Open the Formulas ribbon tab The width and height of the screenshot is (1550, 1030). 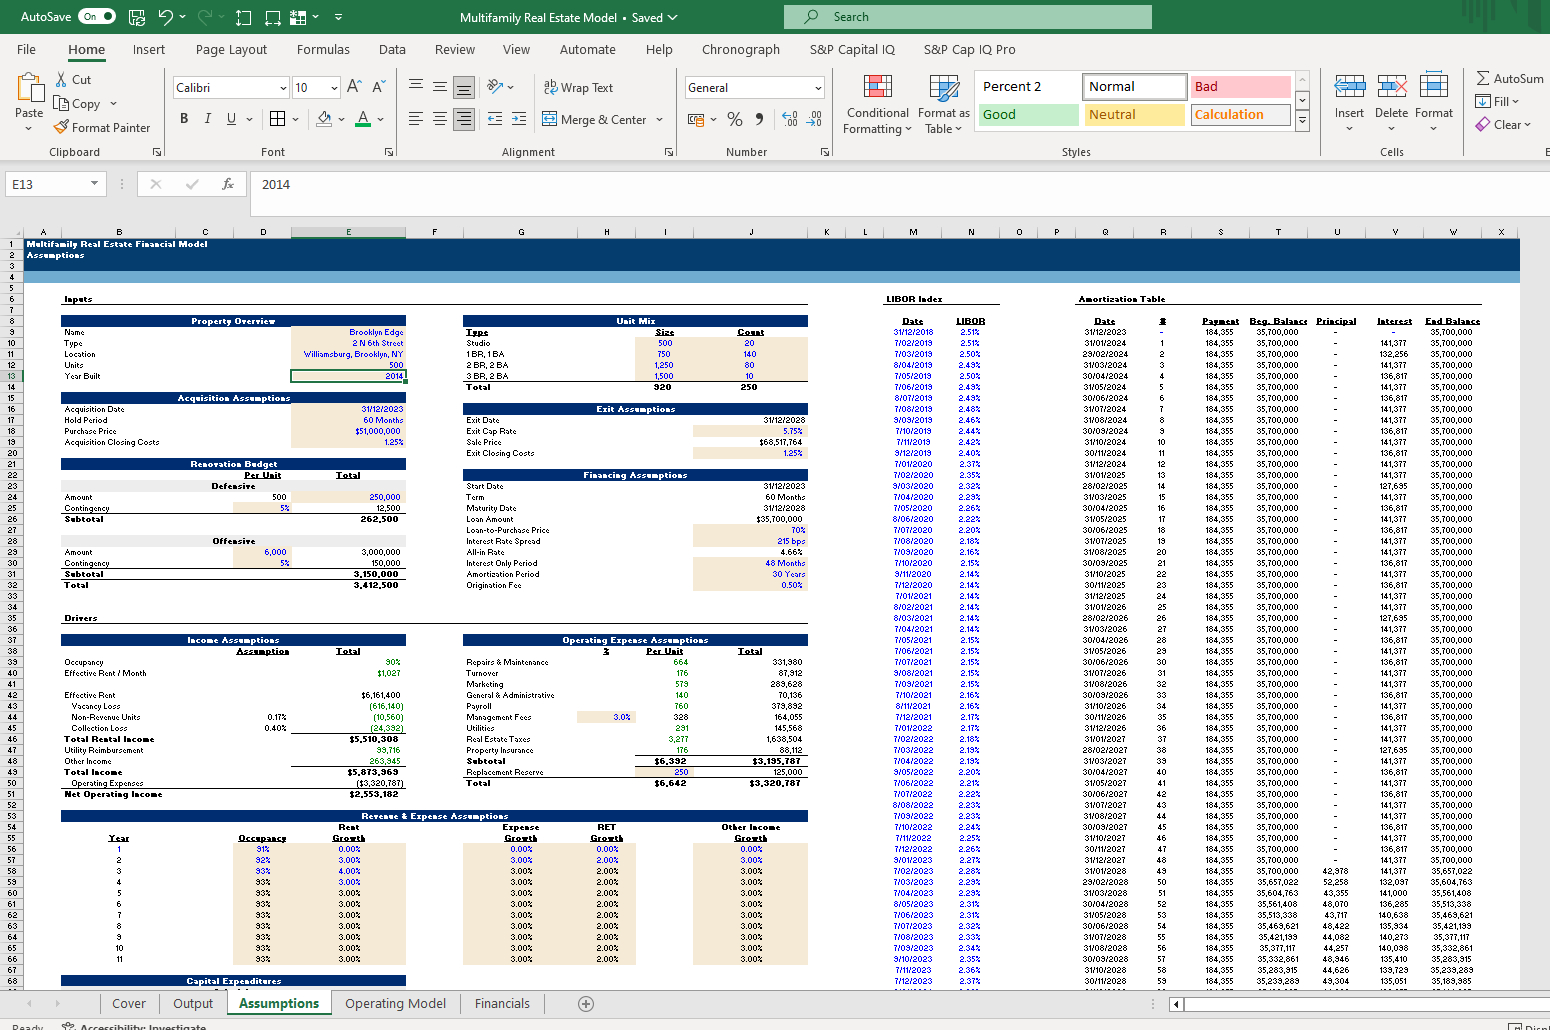click(x=323, y=49)
